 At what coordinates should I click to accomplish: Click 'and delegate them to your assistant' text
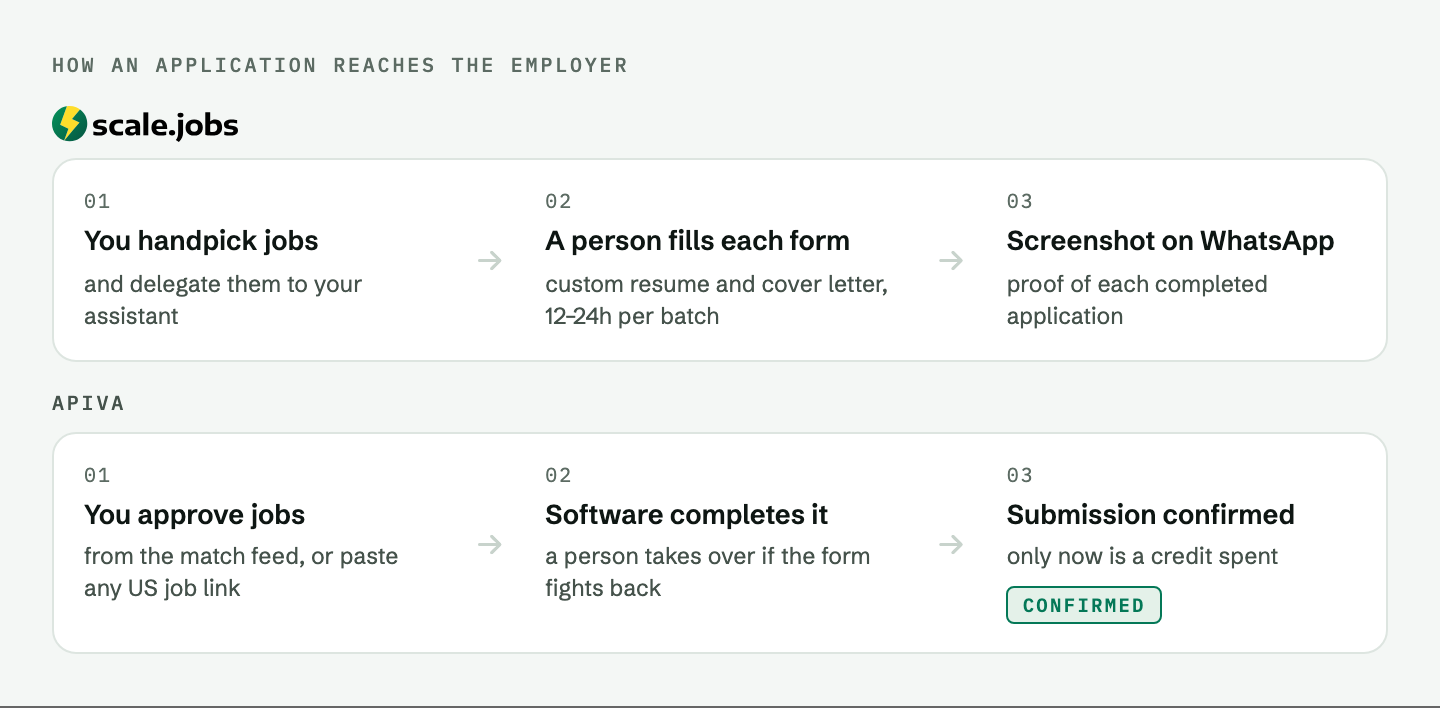[223, 300]
